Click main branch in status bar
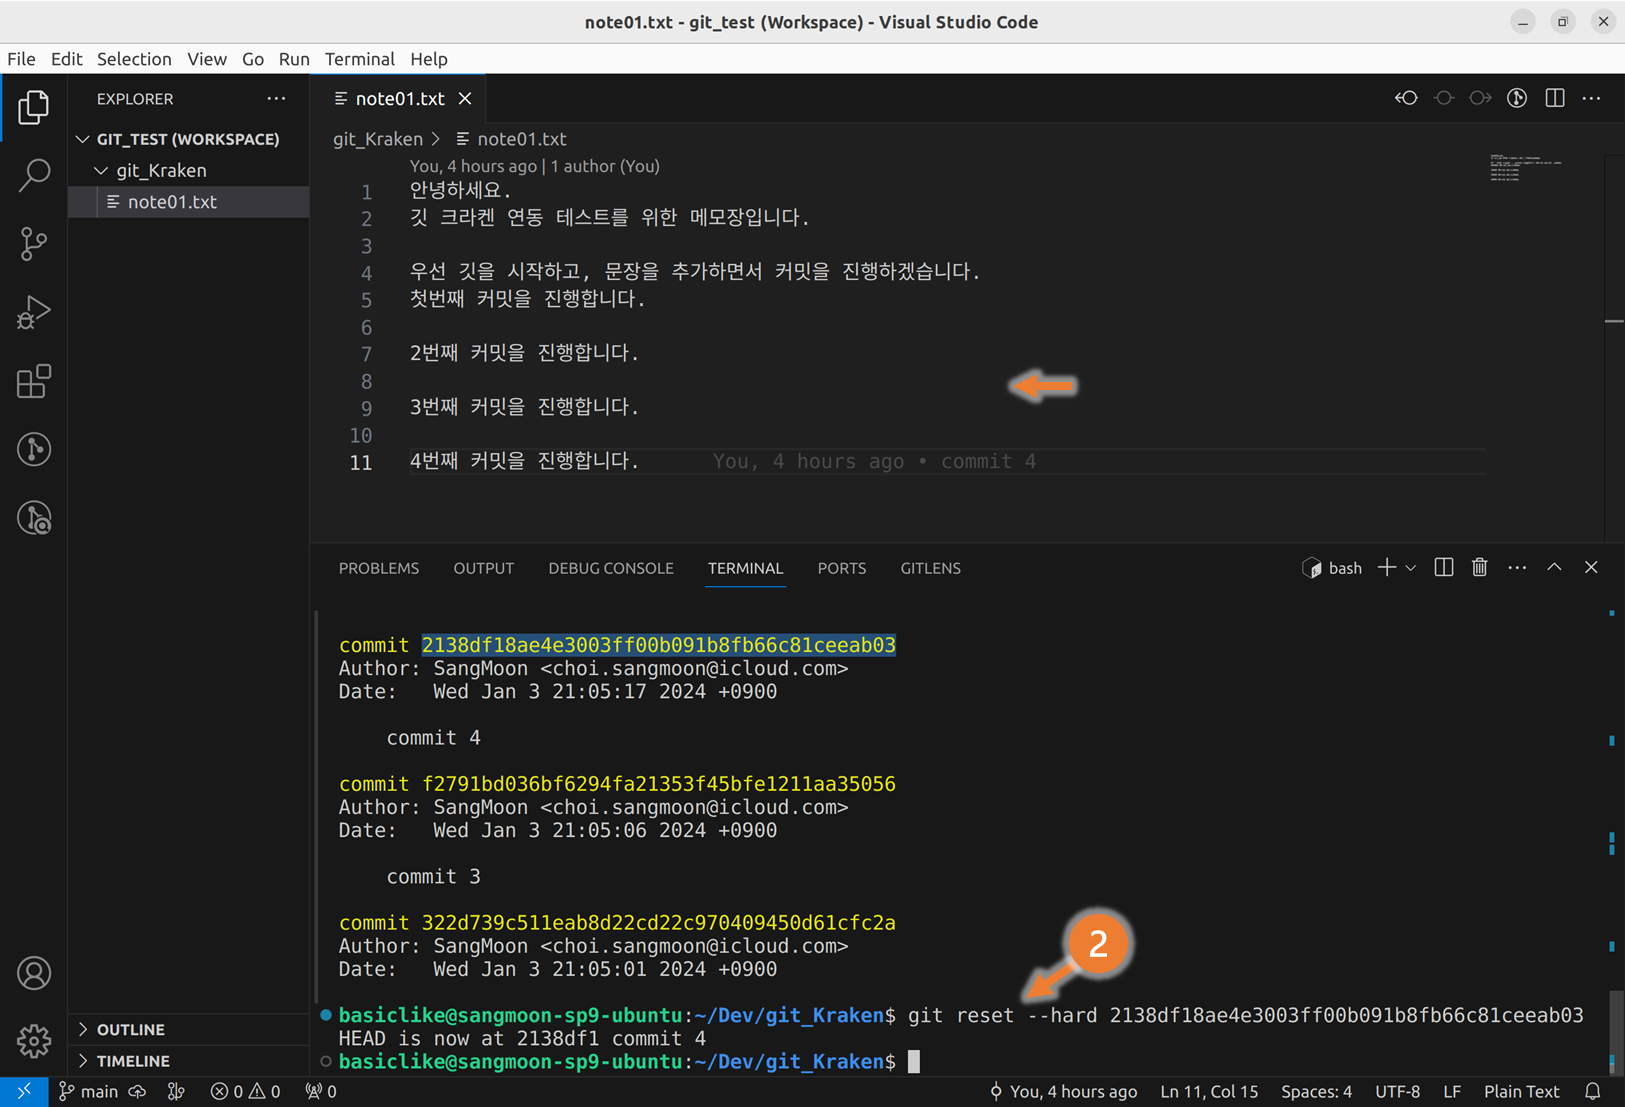The width and height of the screenshot is (1625, 1107). pyautogui.click(x=88, y=1092)
